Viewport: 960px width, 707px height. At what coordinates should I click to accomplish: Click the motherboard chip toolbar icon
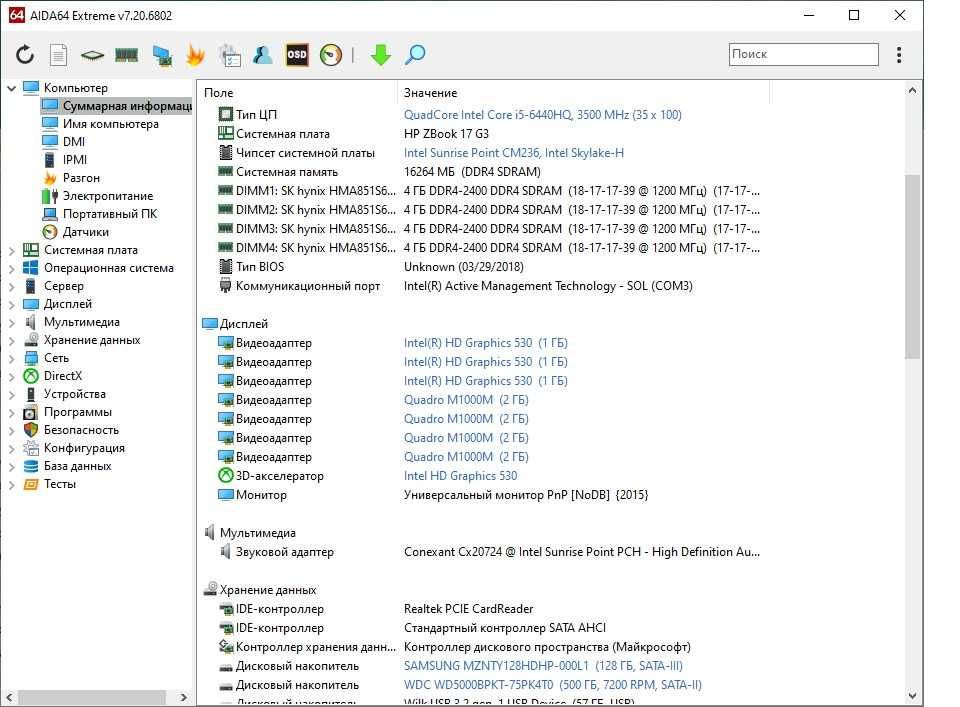click(92, 55)
